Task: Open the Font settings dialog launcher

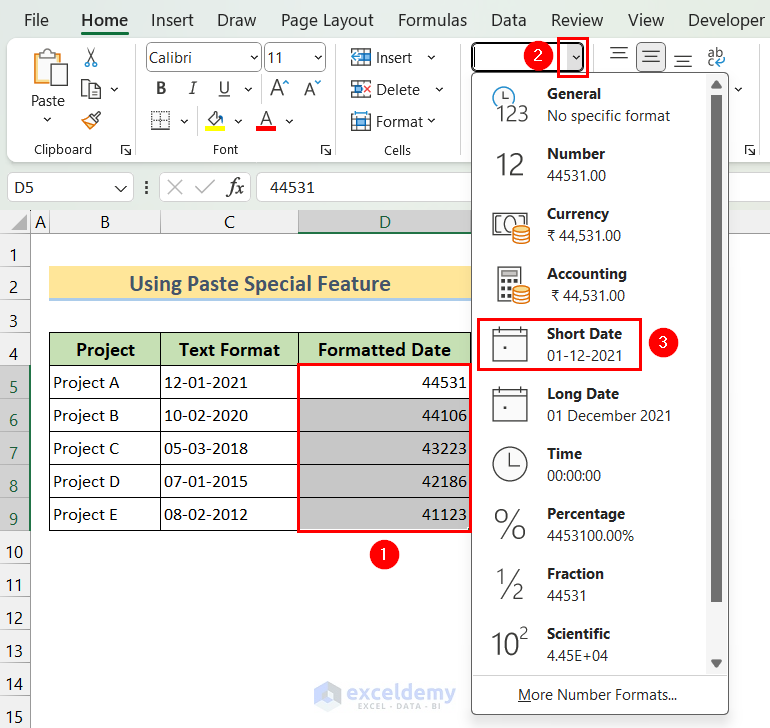Action: tap(326, 150)
